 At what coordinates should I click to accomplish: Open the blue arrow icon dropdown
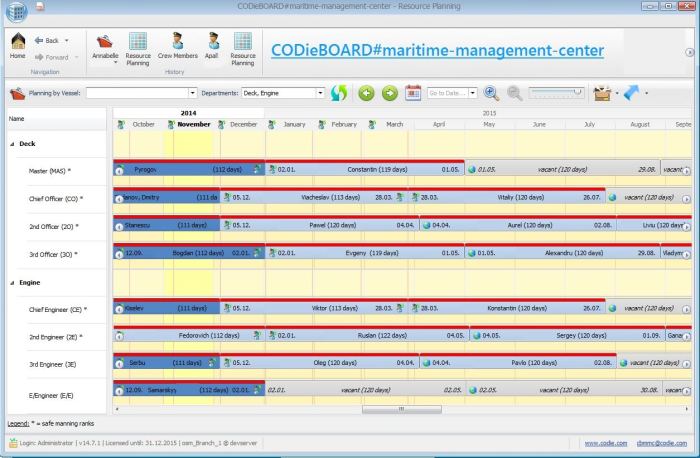click(x=646, y=93)
